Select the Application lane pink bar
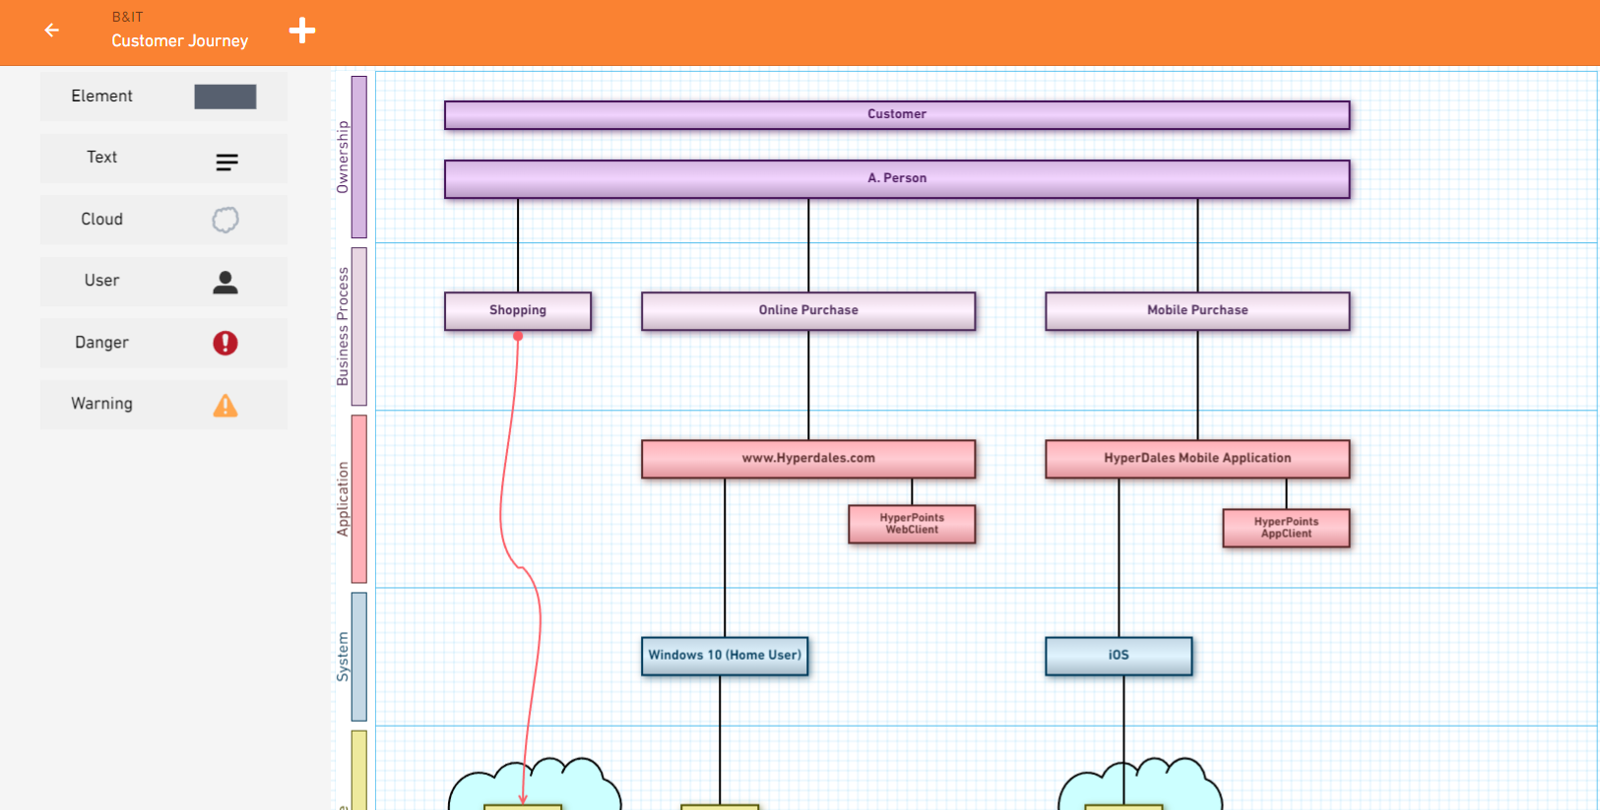This screenshot has height=810, width=1600. [359, 499]
